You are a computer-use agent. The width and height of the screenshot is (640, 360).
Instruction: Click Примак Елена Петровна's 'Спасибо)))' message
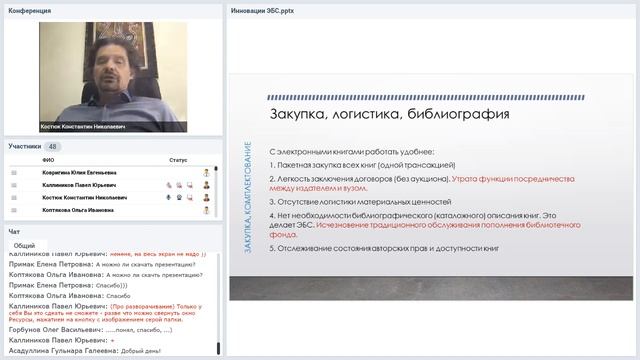coord(68,285)
